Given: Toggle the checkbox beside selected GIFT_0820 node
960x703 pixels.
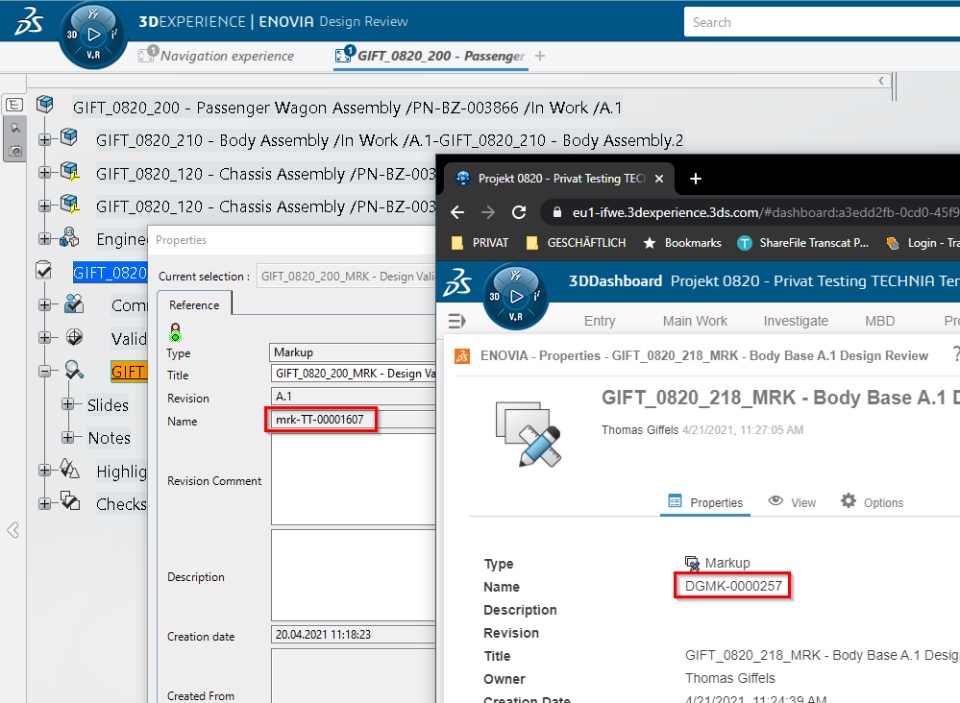Looking at the screenshot, I should click(43, 270).
